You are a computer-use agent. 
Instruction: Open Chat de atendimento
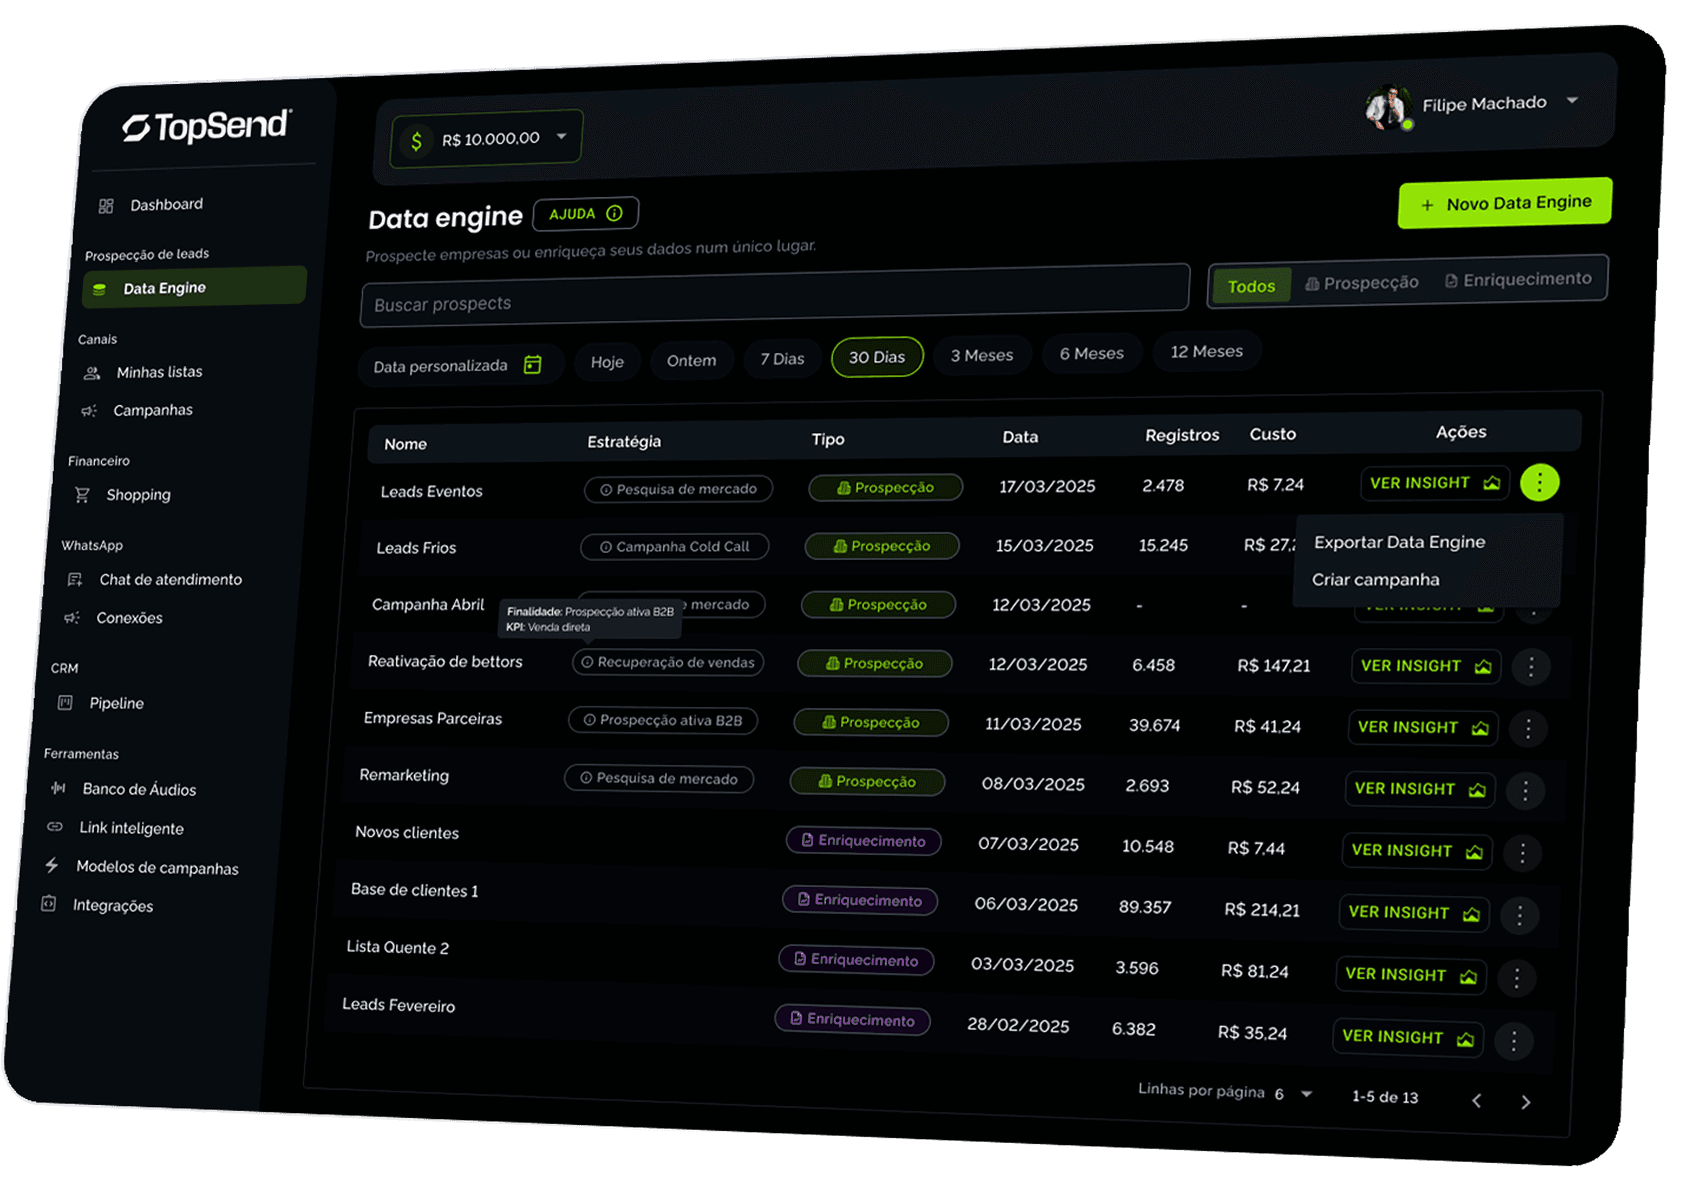pyautogui.click(x=155, y=579)
